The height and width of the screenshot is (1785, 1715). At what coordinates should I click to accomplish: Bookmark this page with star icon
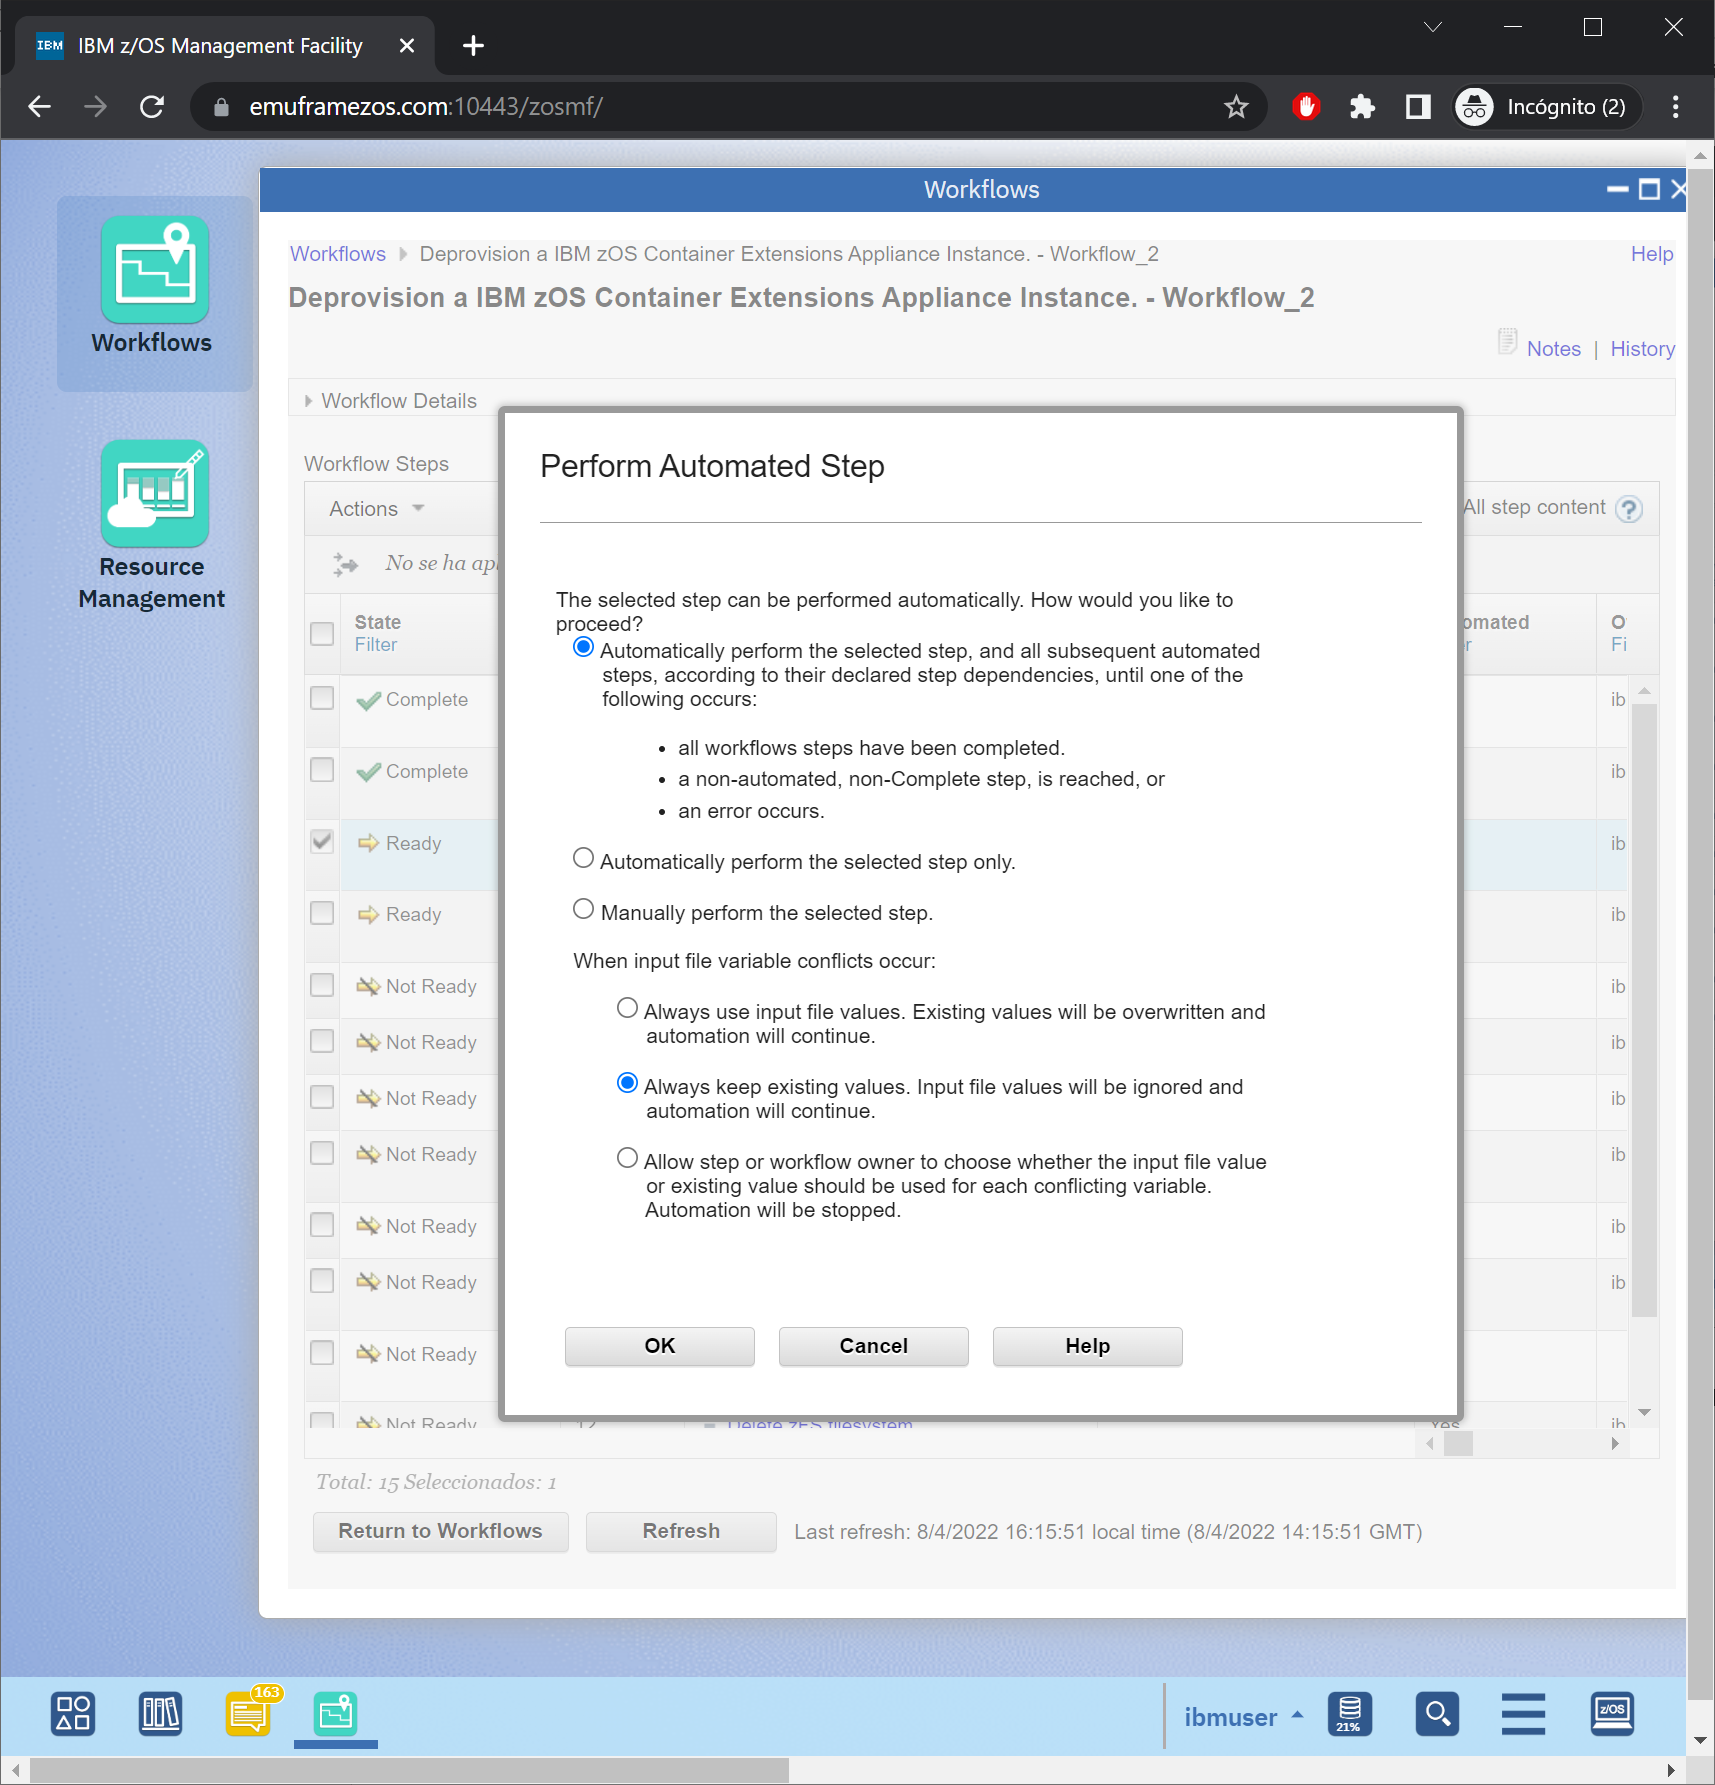click(1236, 107)
